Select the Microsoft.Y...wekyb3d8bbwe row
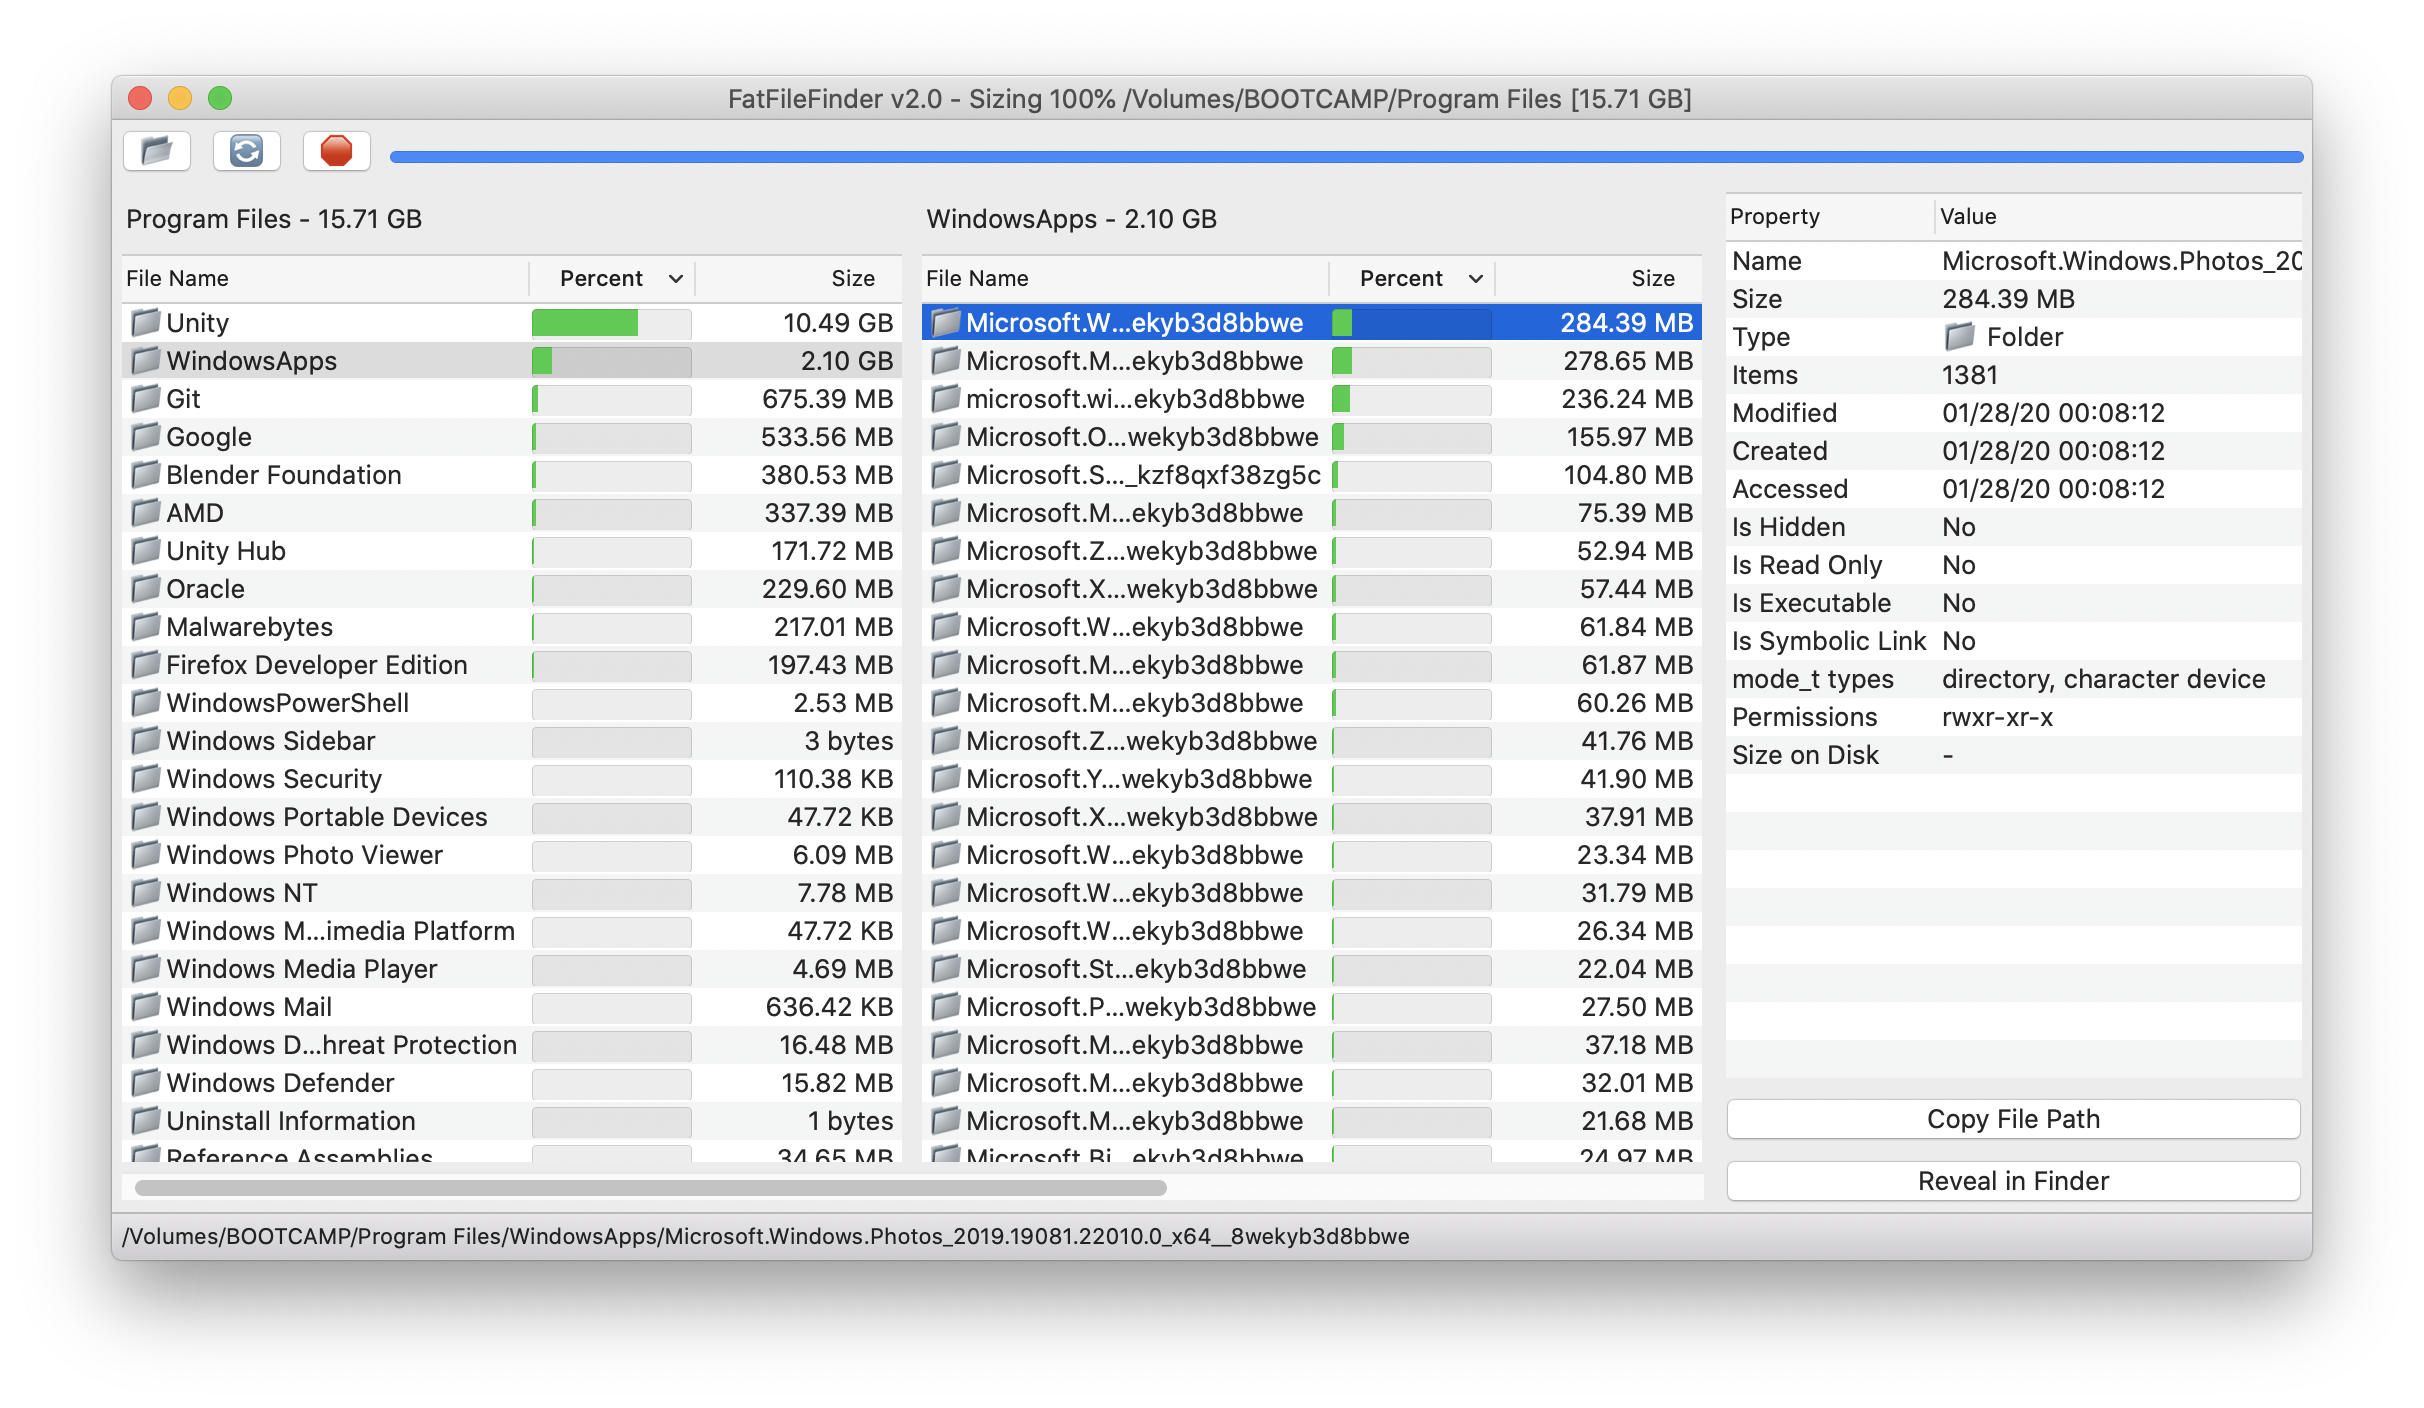 point(1312,778)
